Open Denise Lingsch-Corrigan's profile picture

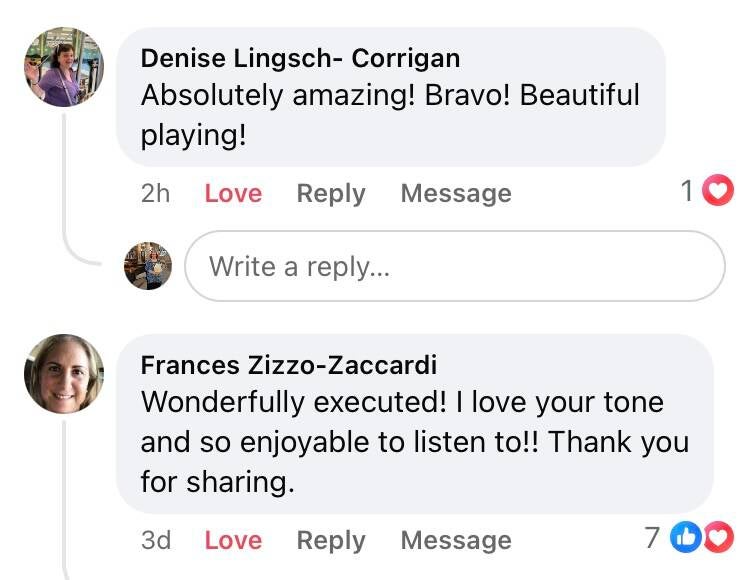tap(64, 67)
